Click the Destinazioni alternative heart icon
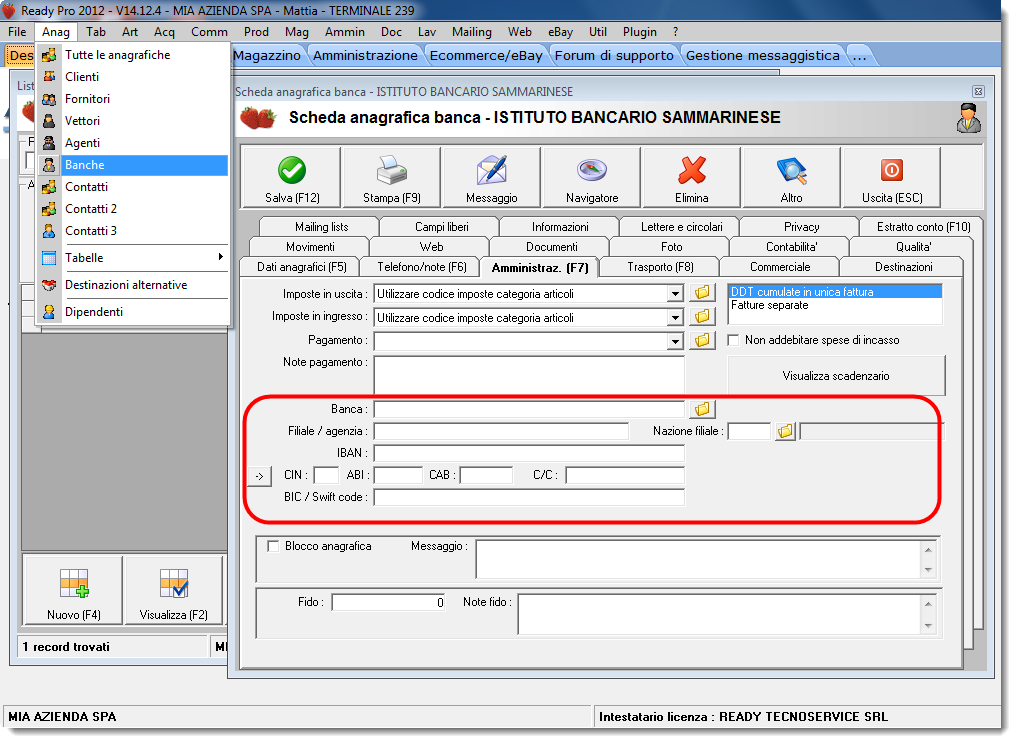This screenshot has height=743, width=1016. 49,284
